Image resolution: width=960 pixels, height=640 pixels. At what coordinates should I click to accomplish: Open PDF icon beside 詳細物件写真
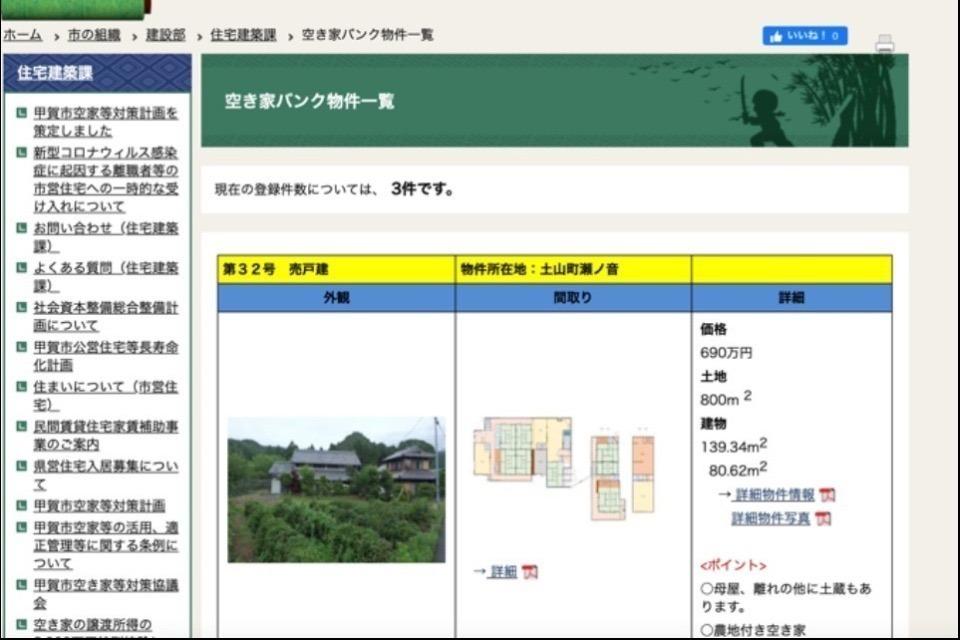[823, 519]
